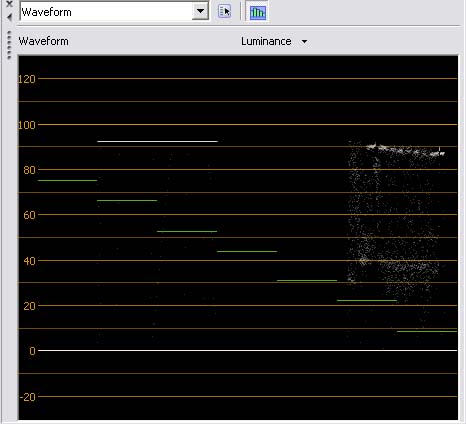Image resolution: width=466 pixels, height=424 pixels.
Task: Click the Waveform heading label above the graph
Action: [44, 41]
